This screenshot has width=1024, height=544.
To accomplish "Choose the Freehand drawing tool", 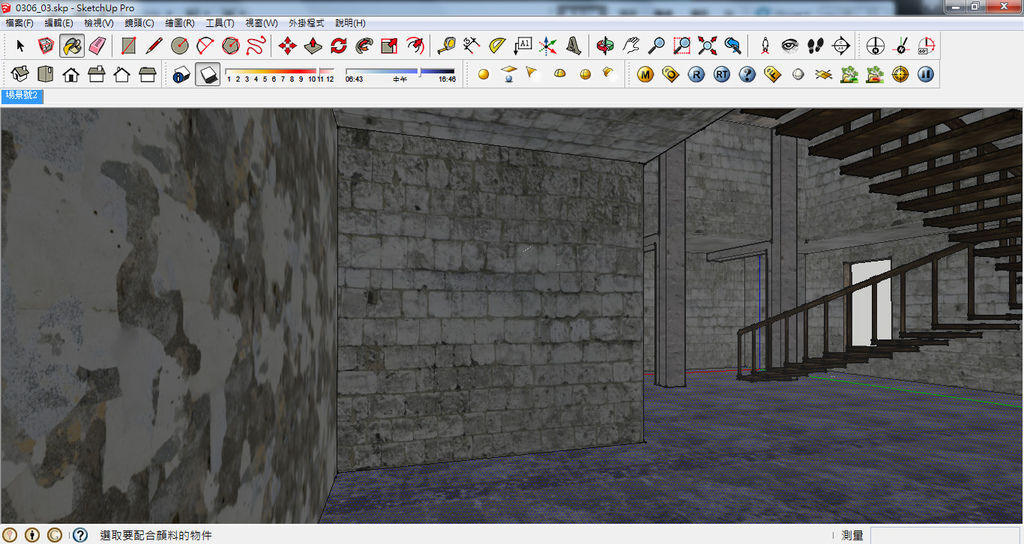I will tap(256, 46).
